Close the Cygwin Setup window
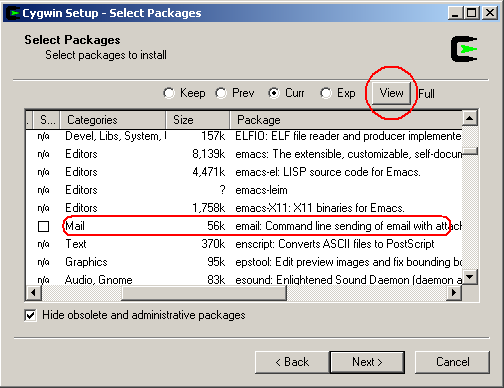The height and width of the screenshot is (388, 504). click(490, 13)
